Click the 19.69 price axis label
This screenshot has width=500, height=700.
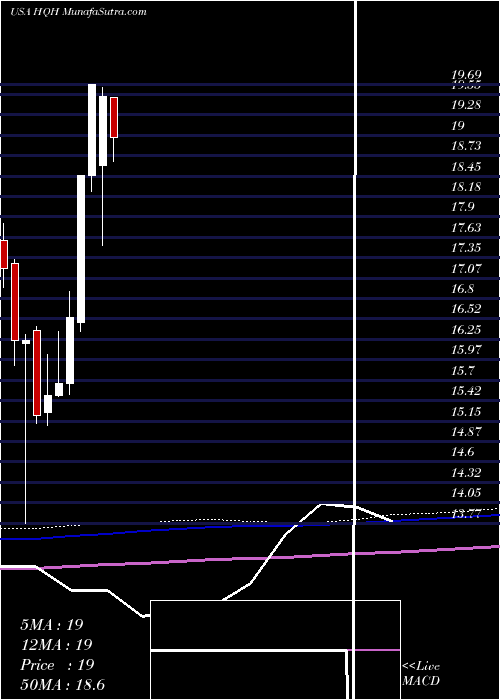pyautogui.click(x=466, y=75)
